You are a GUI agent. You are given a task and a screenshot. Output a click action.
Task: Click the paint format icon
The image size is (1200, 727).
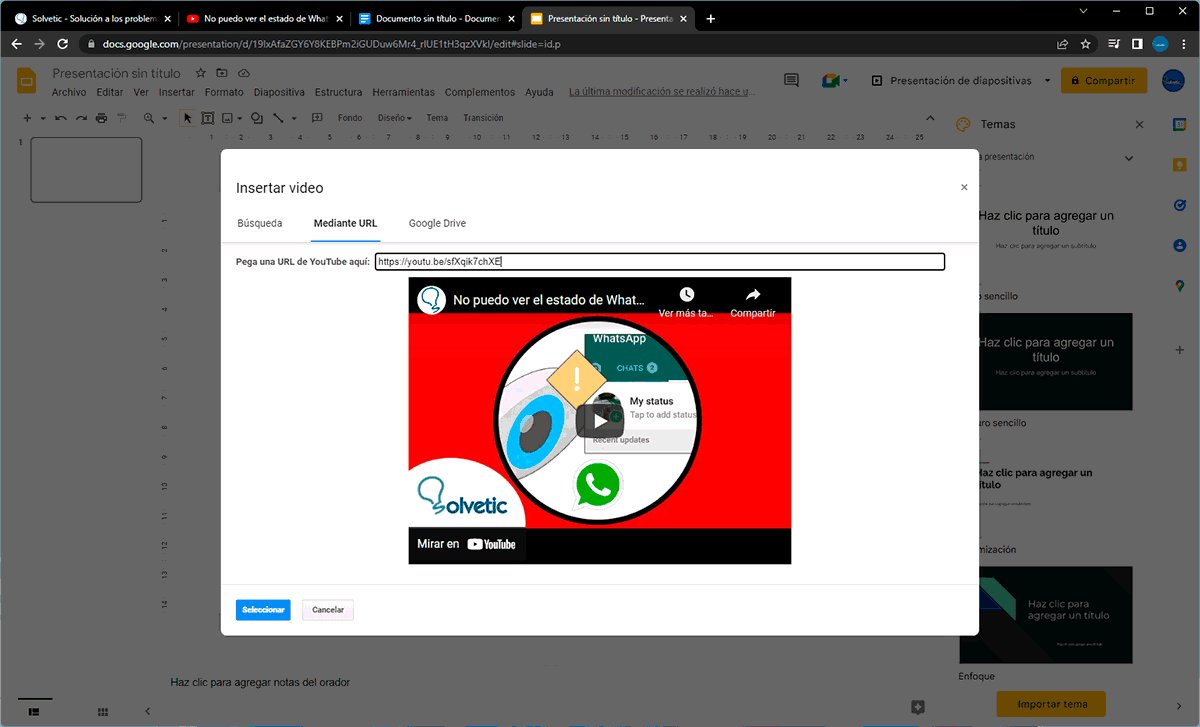click(x=121, y=118)
